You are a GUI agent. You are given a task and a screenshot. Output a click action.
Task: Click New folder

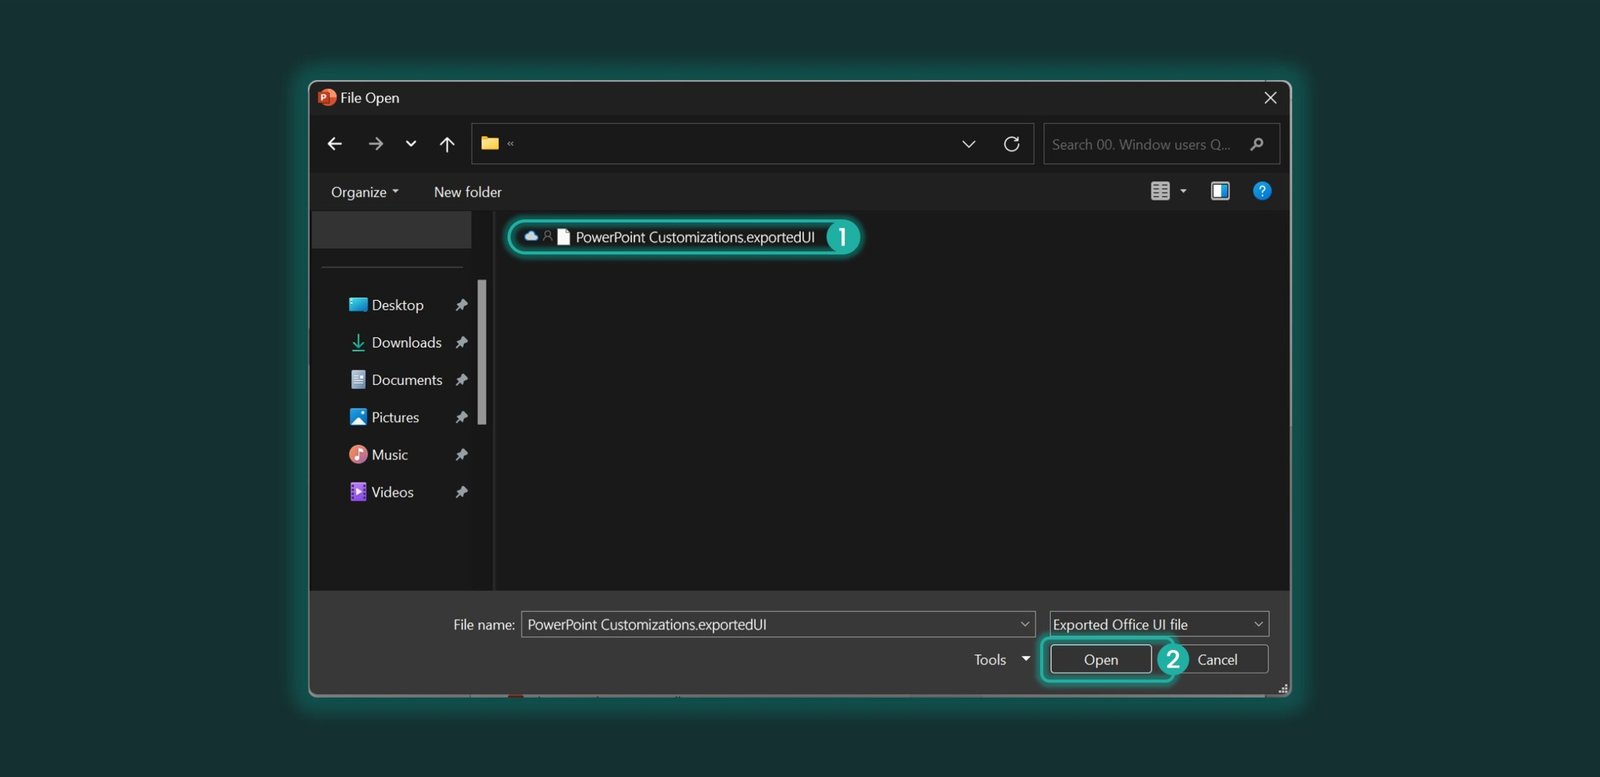468,192
